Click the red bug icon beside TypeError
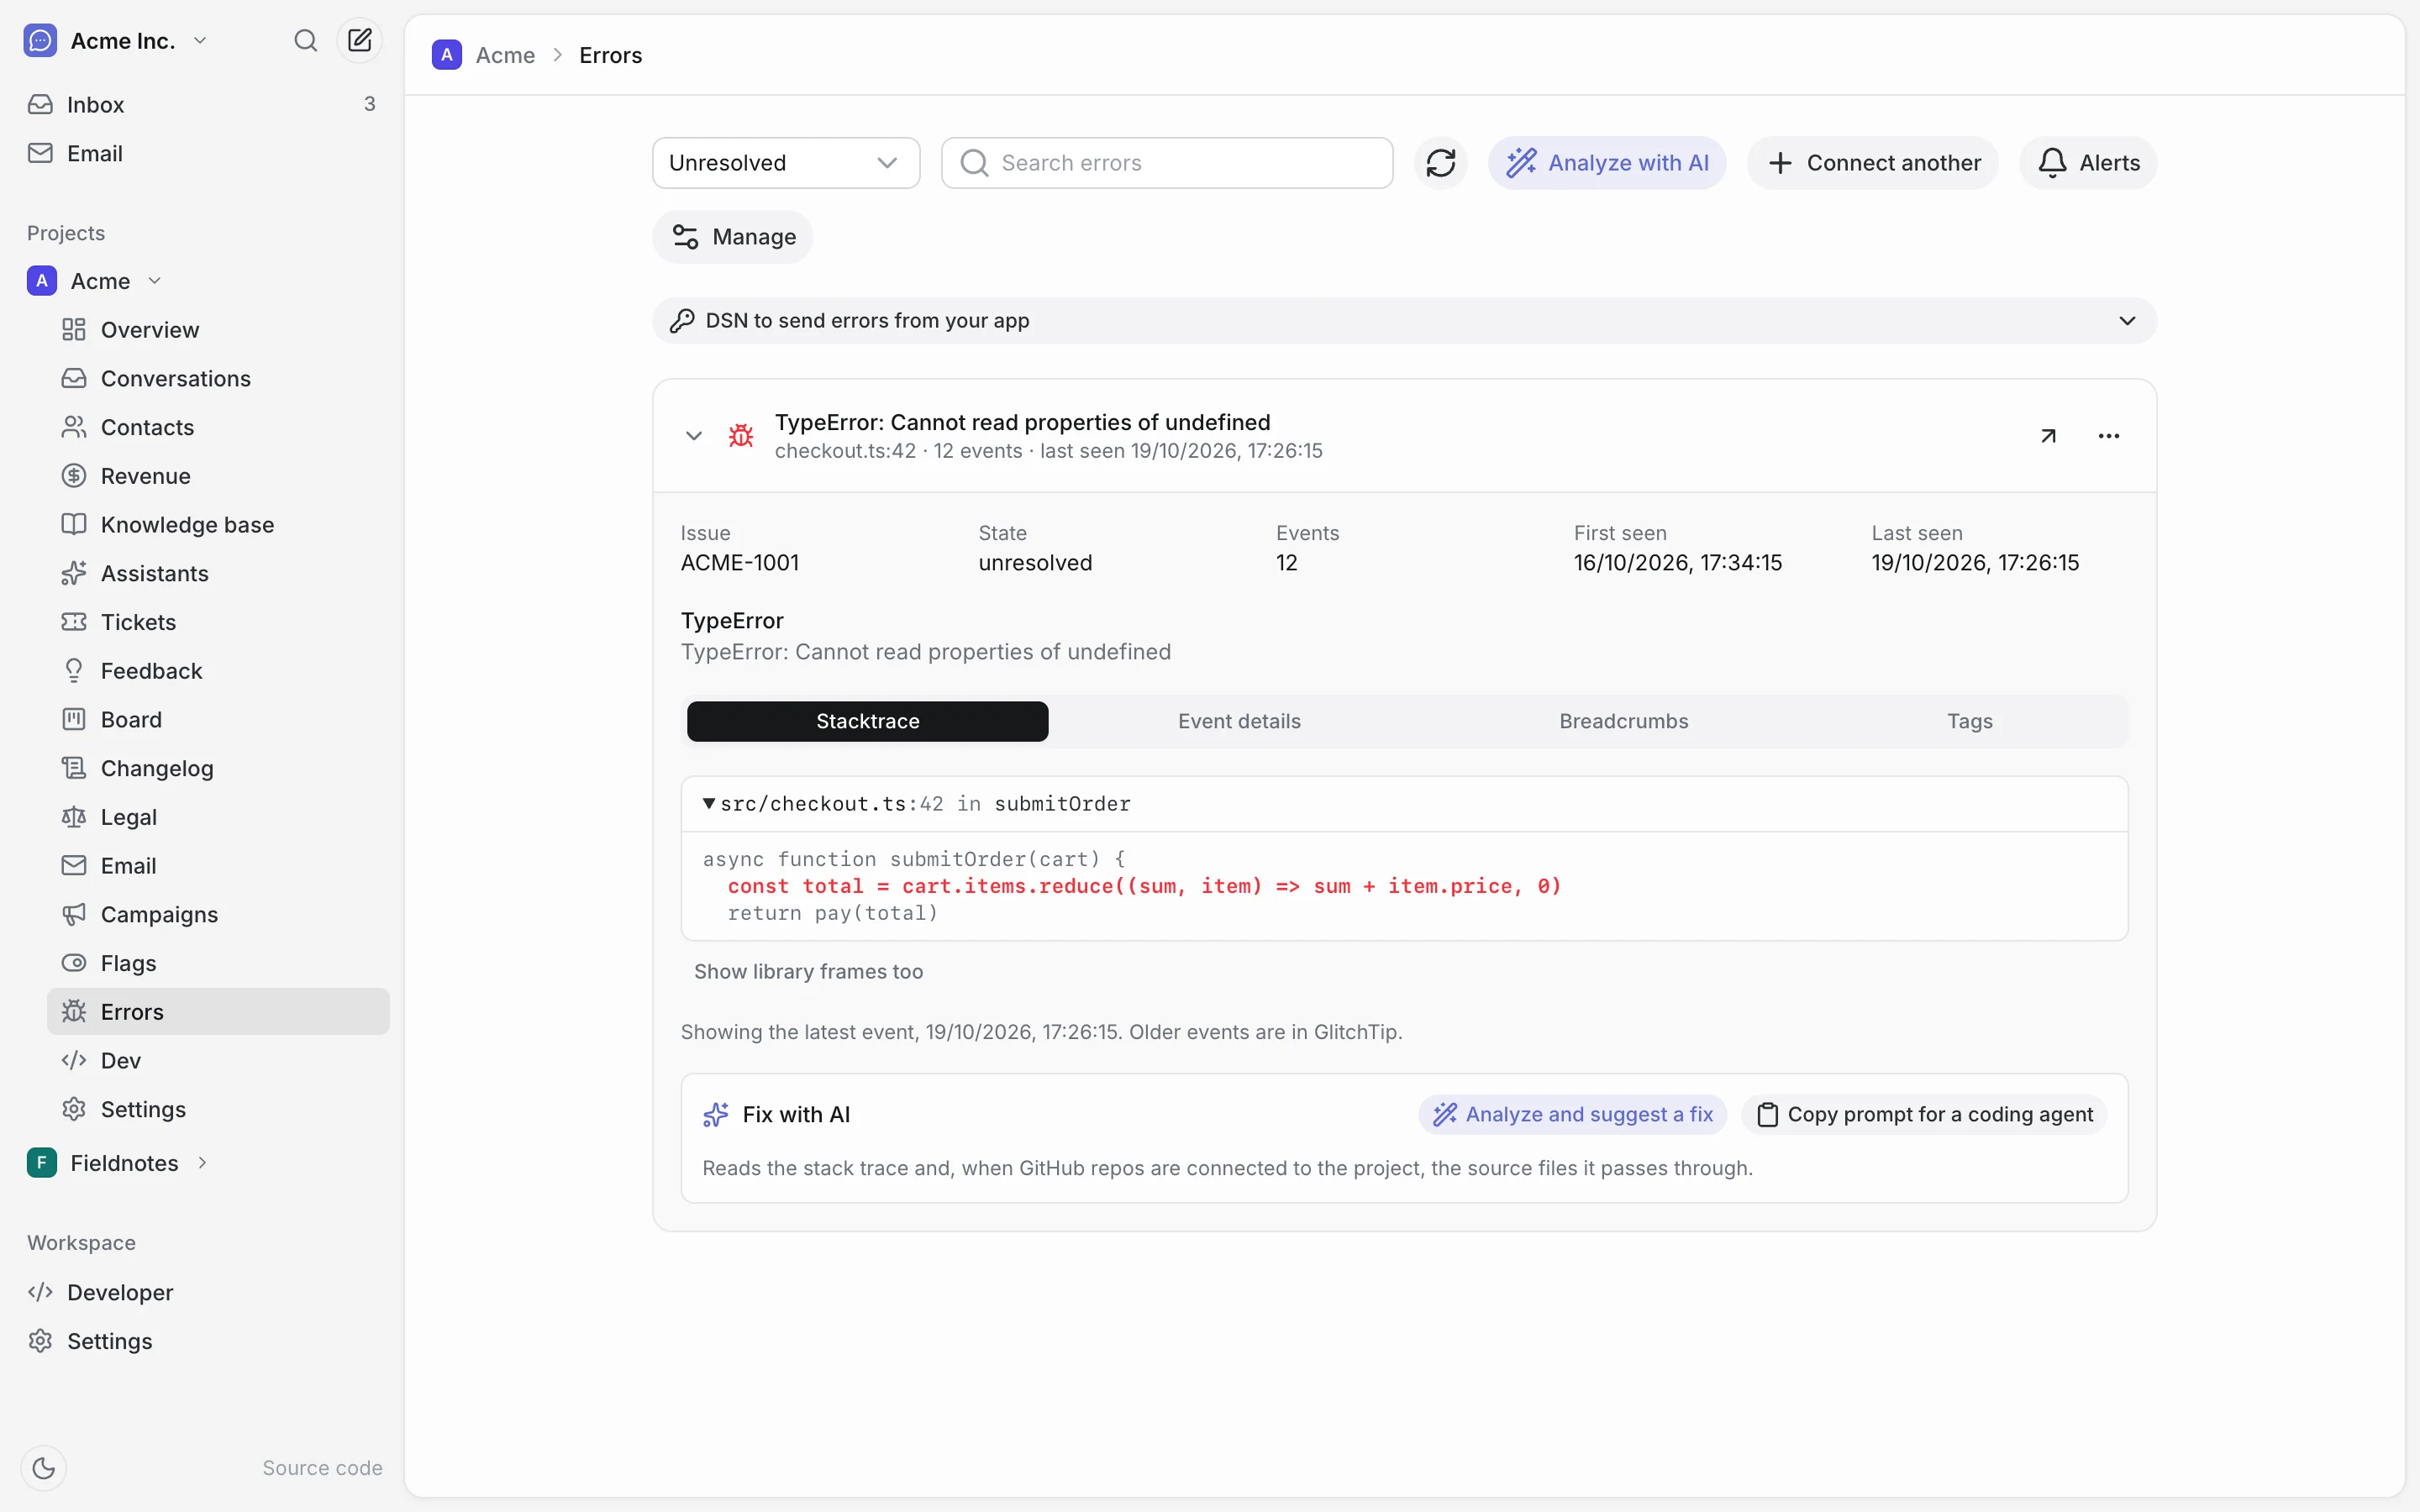The image size is (2420, 1512). point(741,436)
